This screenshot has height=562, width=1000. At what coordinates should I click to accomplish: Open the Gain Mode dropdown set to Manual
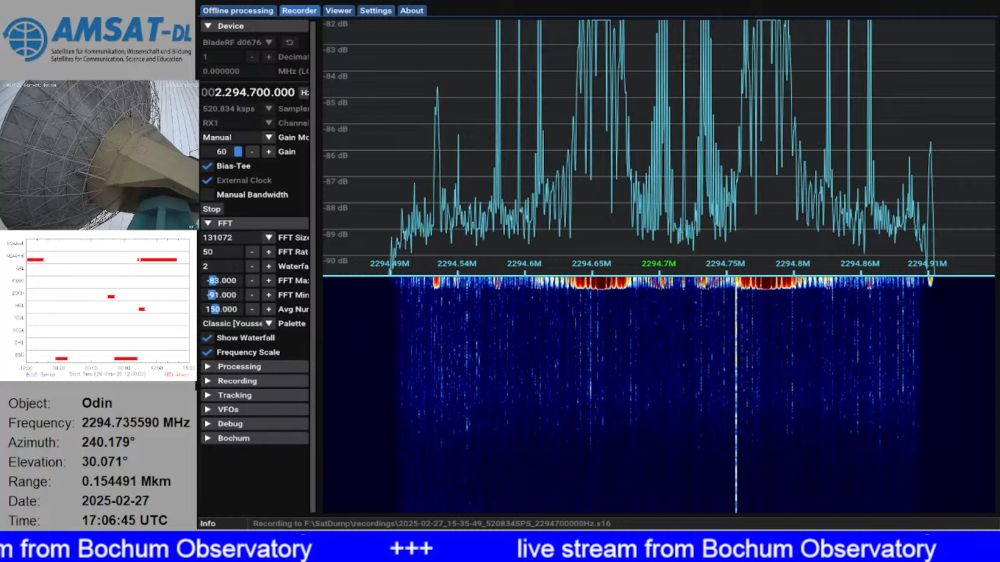click(268, 137)
